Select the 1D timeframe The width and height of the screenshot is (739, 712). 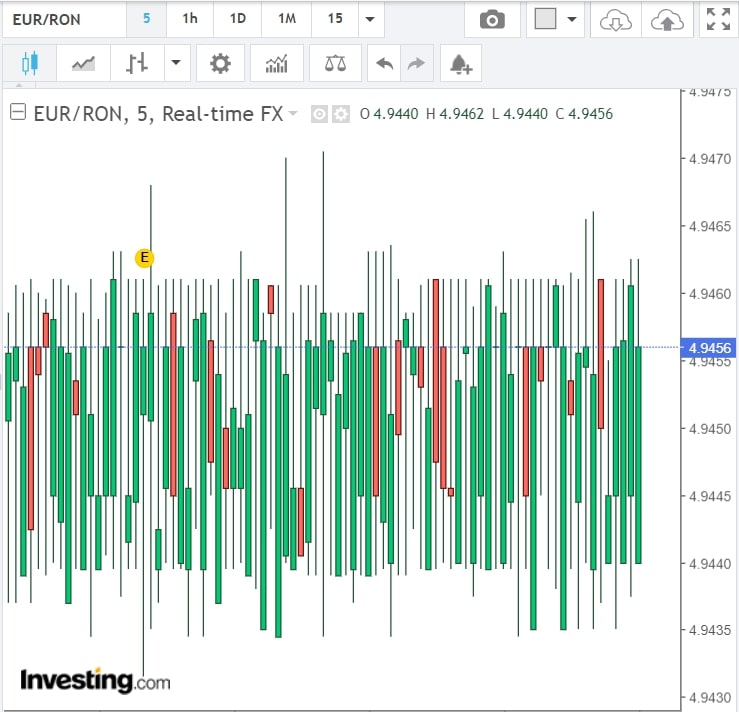click(237, 19)
